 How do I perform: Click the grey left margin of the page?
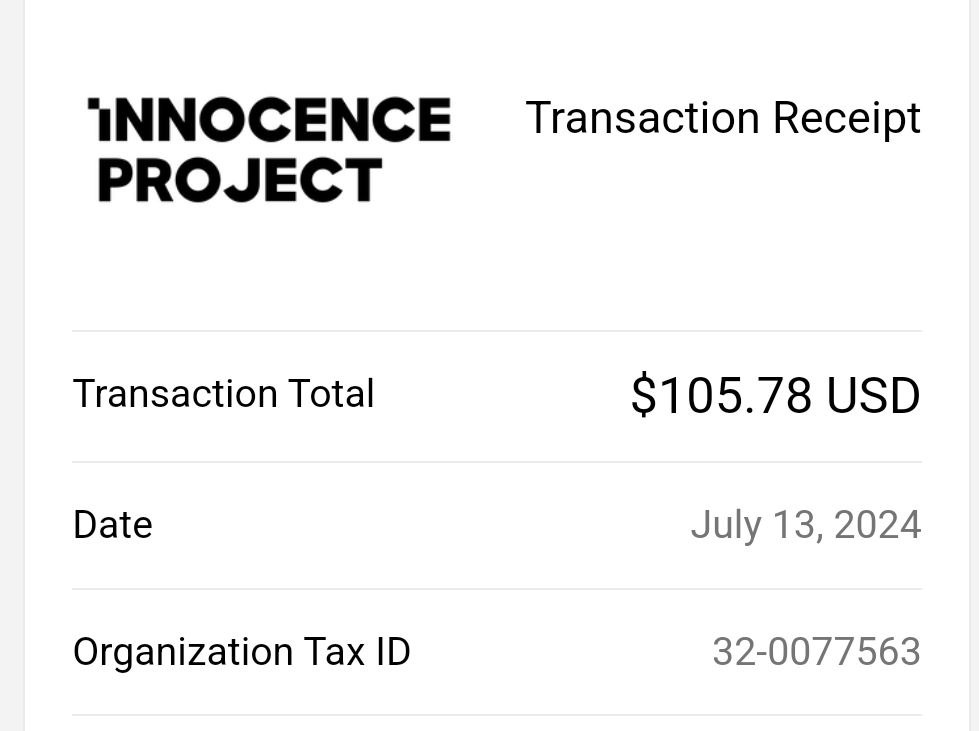[x=12, y=365]
